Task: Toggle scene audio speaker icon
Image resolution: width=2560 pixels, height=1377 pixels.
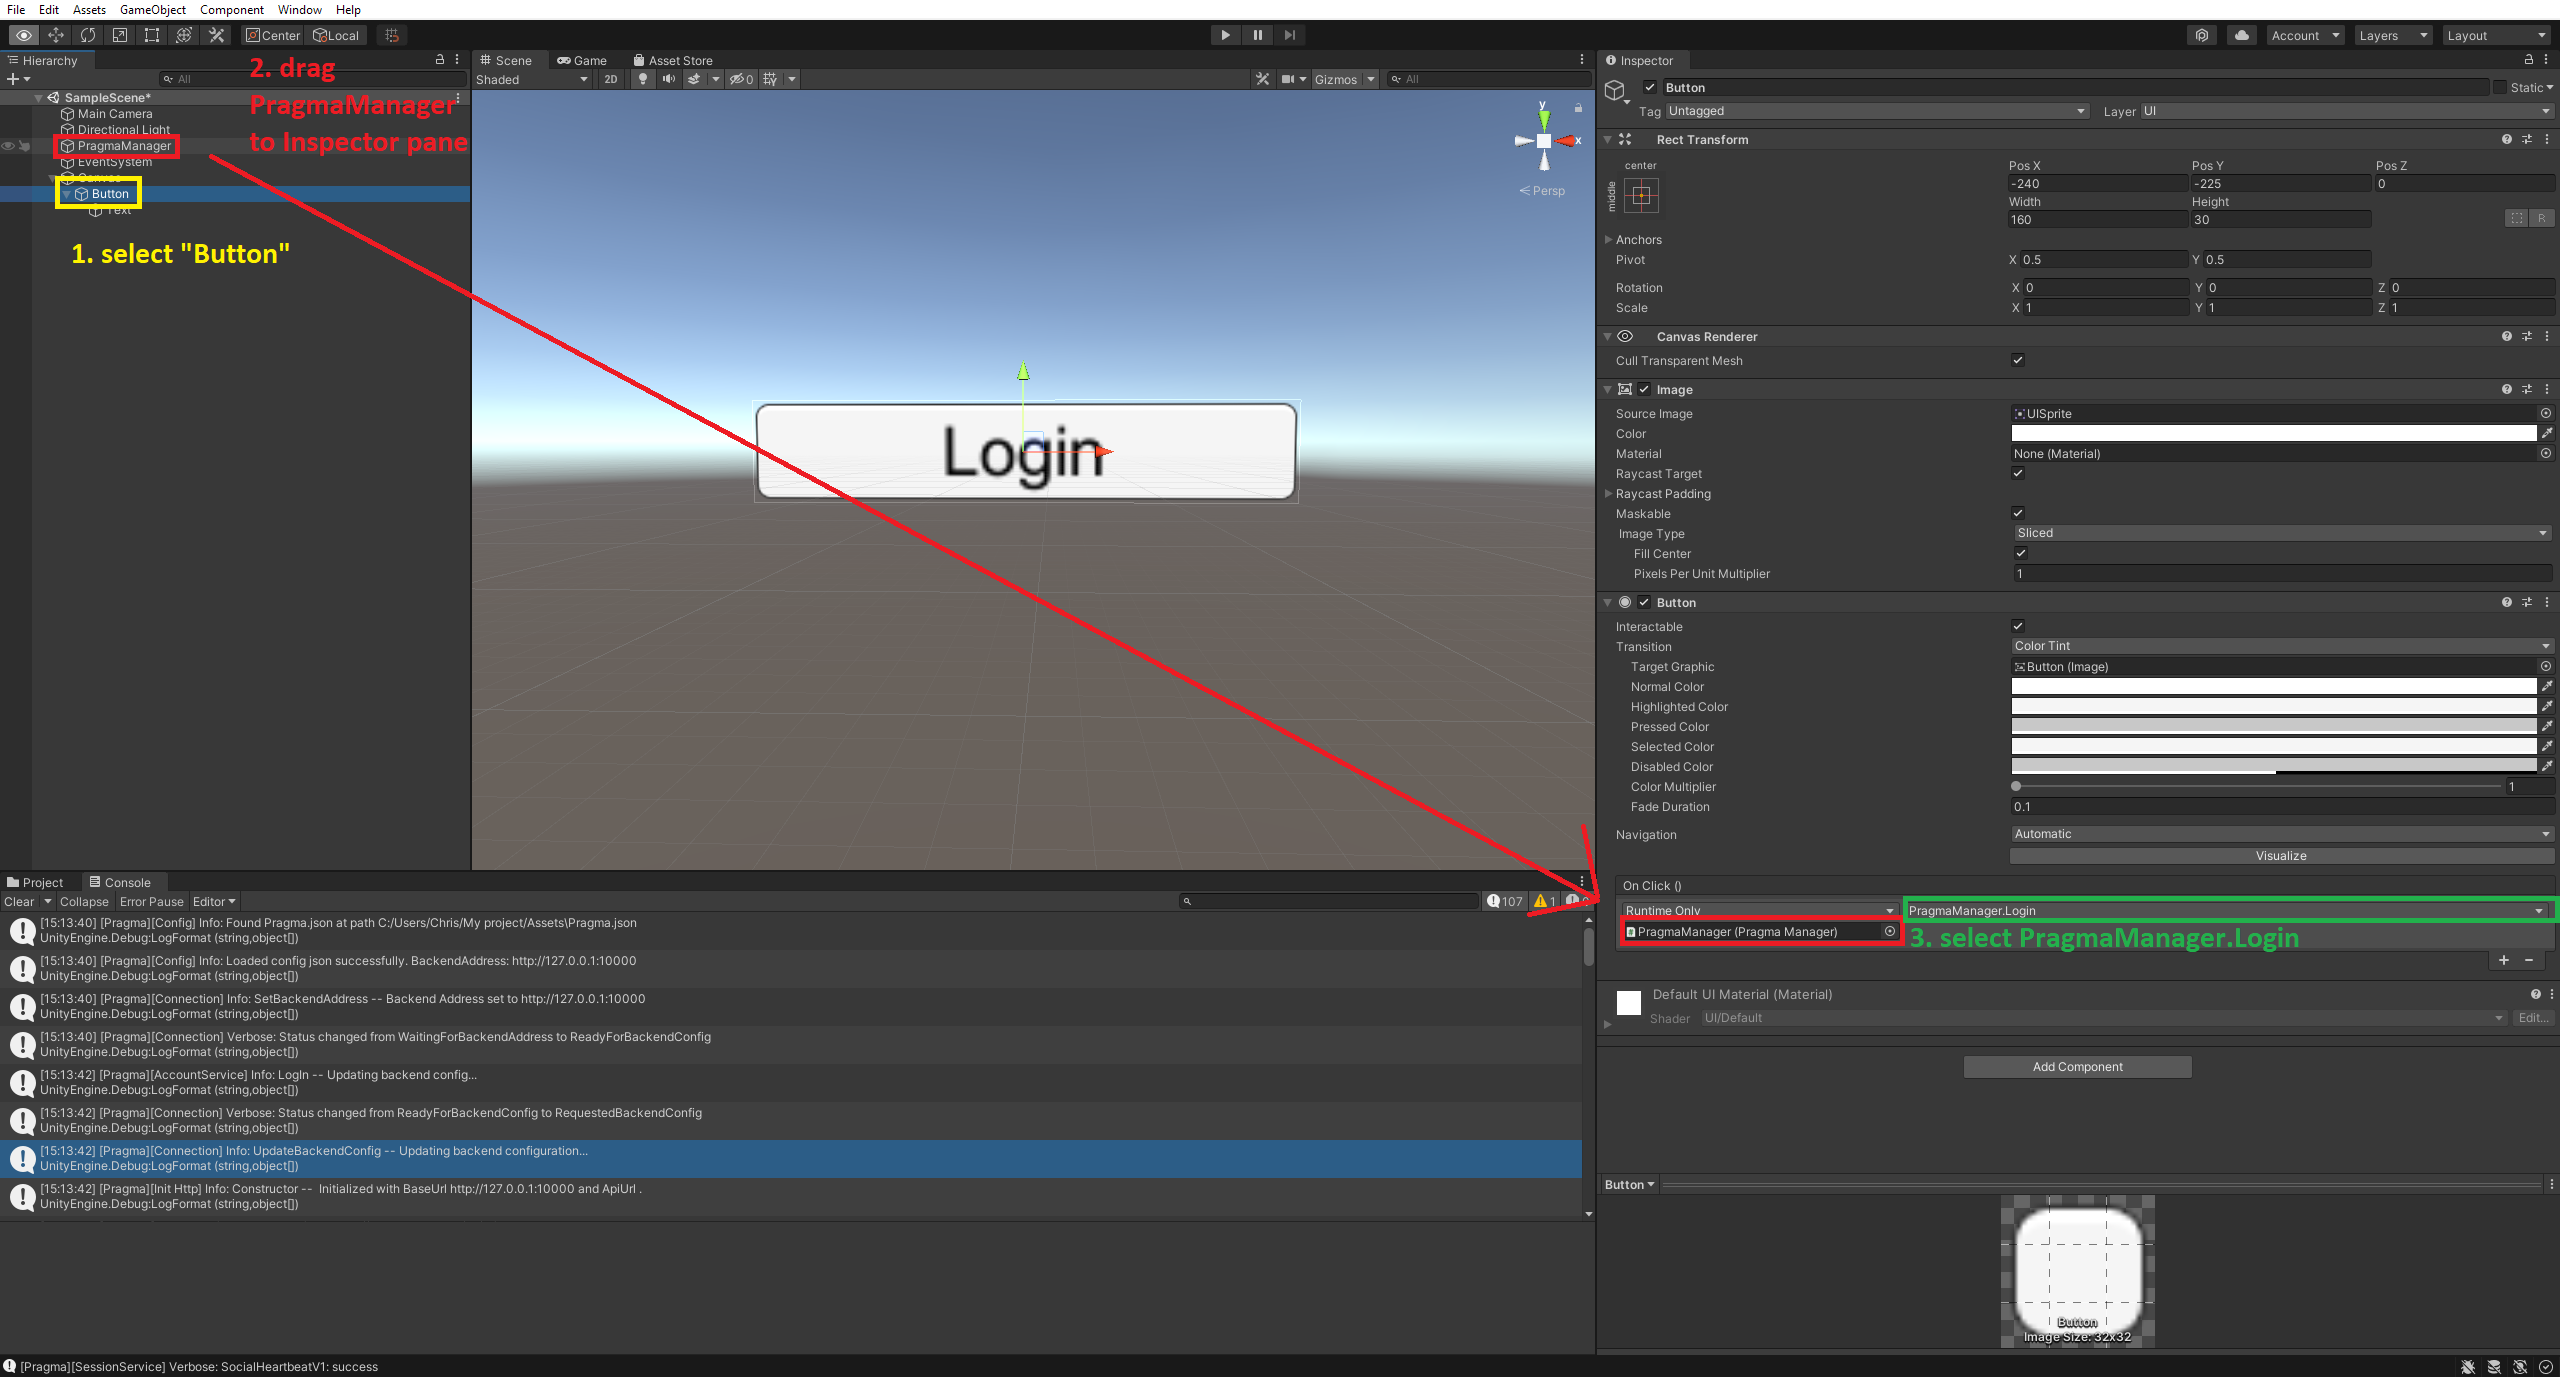Action: pos(668,79)
